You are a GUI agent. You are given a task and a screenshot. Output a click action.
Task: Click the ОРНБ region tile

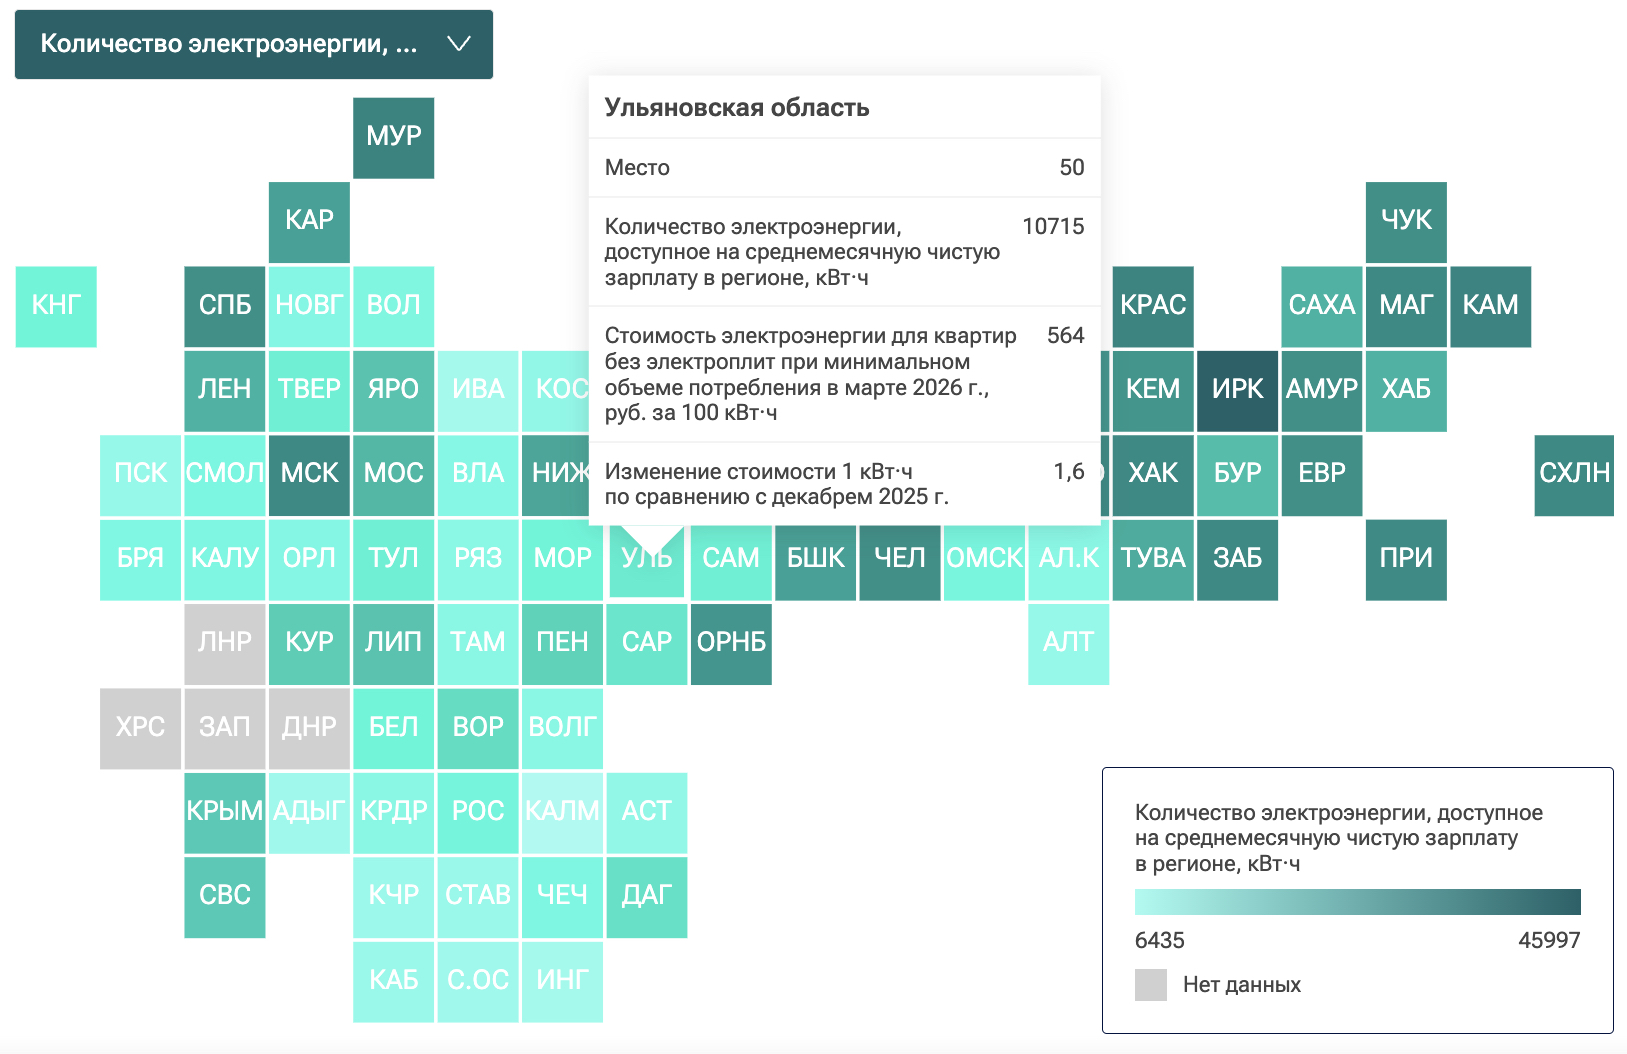[x=731, y=644]
